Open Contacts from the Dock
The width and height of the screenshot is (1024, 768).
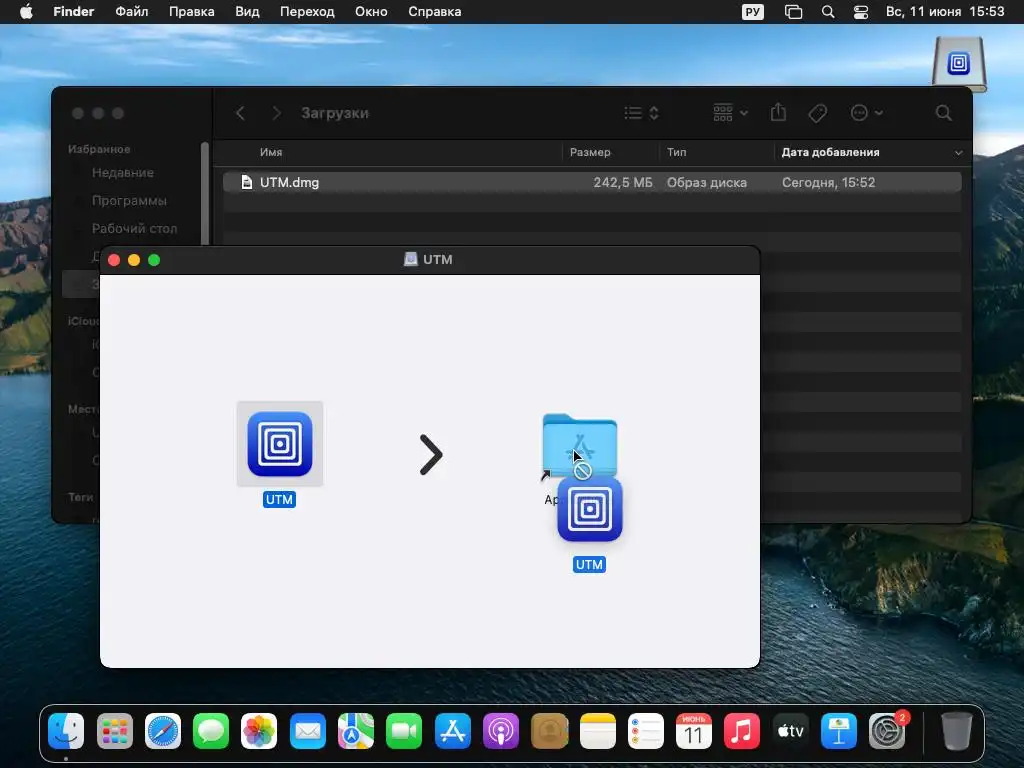pyautogui.click(x=549, y=731)
